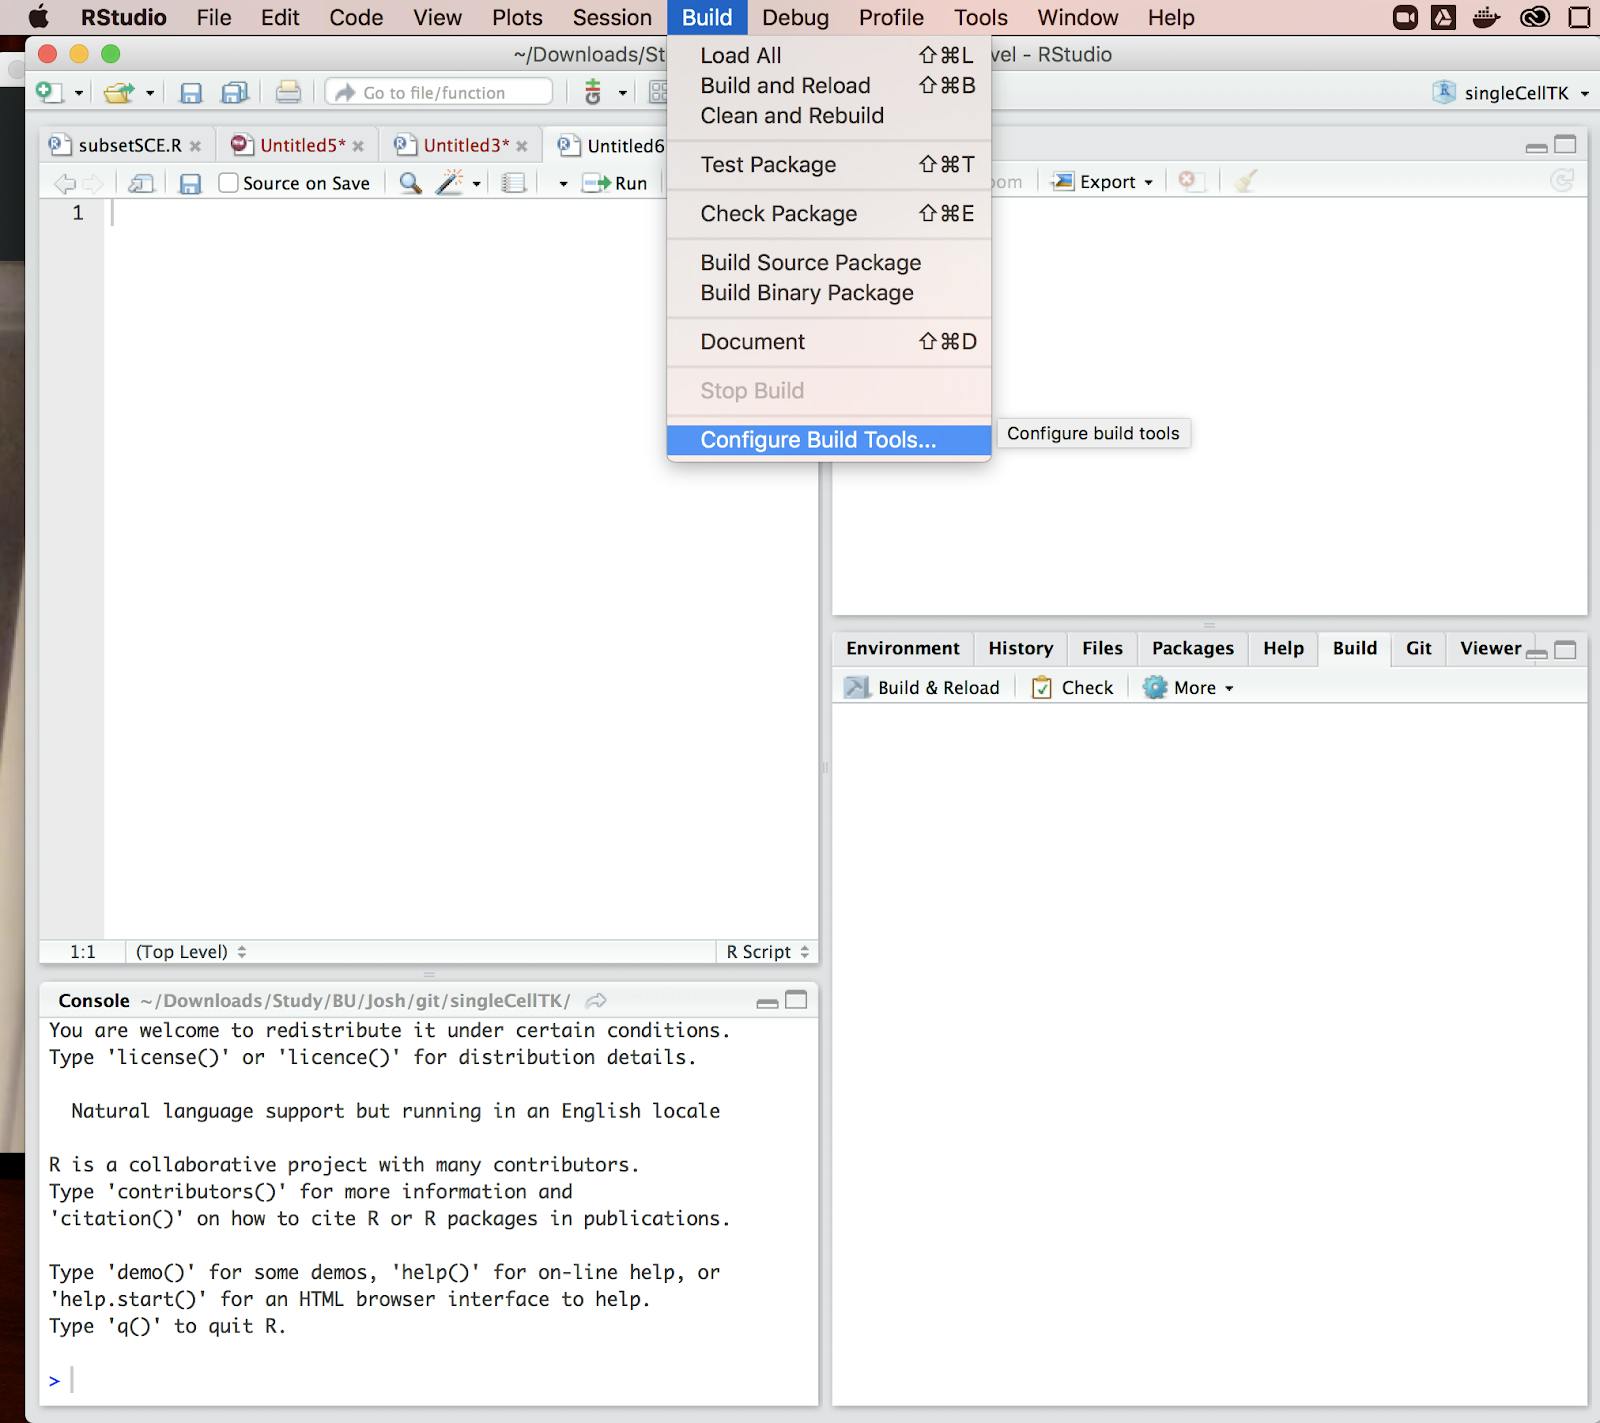This screenshot has width=1600, height=1423.
Task: Open Find/Replace with the magnifier icon
Action: coord(410,182)
